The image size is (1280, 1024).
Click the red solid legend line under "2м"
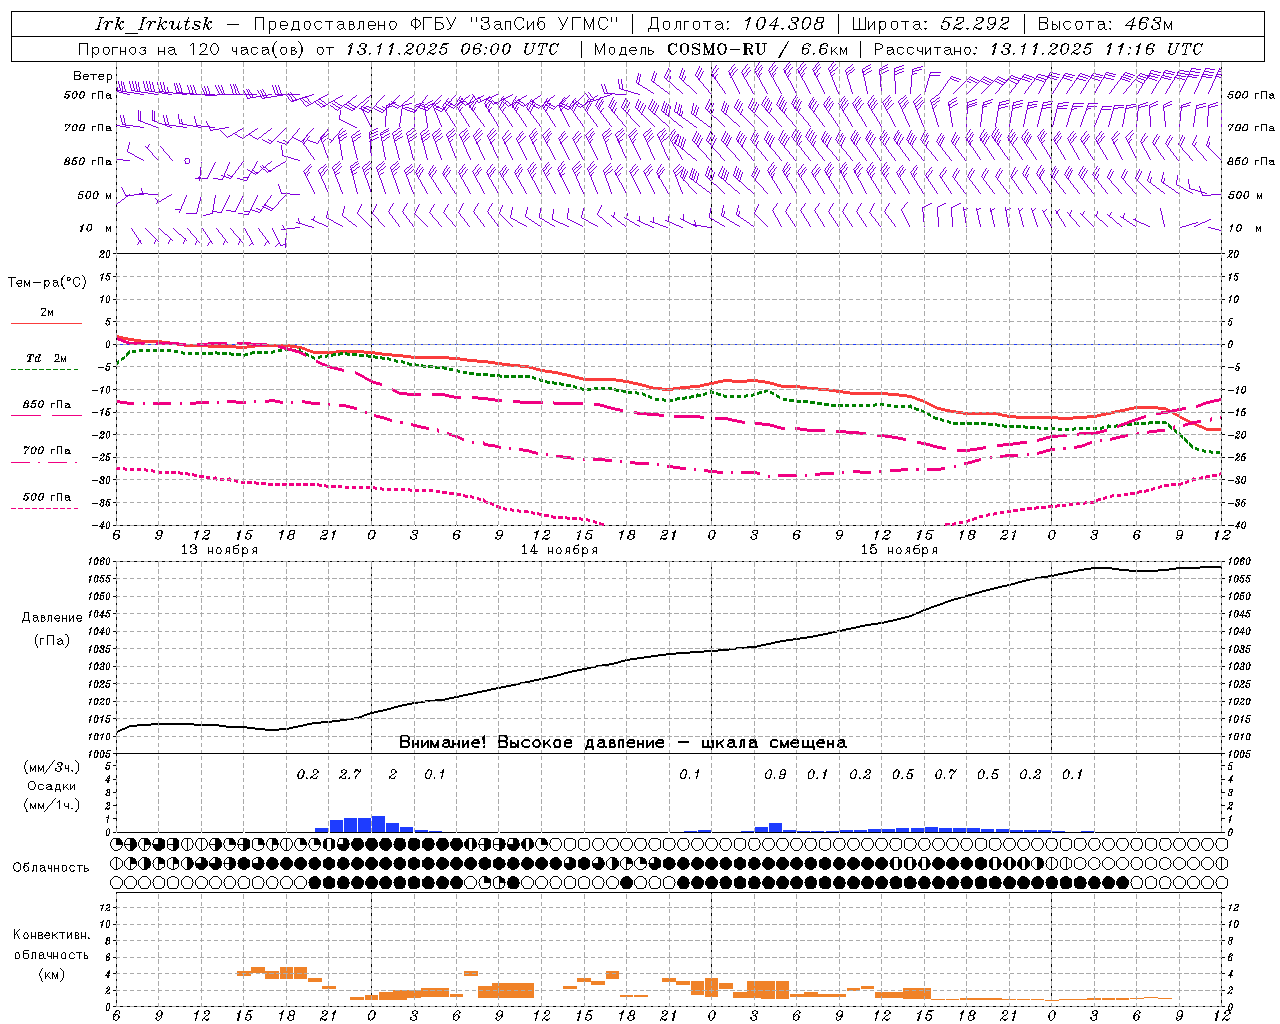point(46,324)
